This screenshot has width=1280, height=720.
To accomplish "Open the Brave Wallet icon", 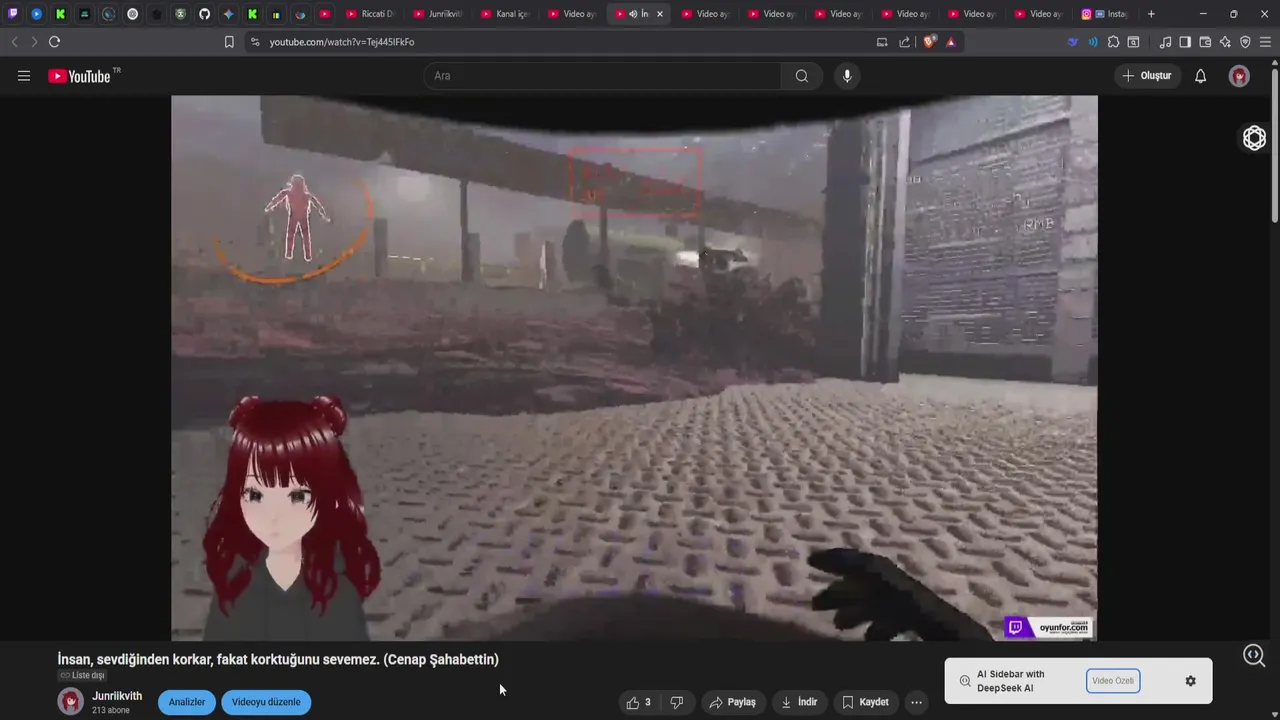I will point(1205,42).
